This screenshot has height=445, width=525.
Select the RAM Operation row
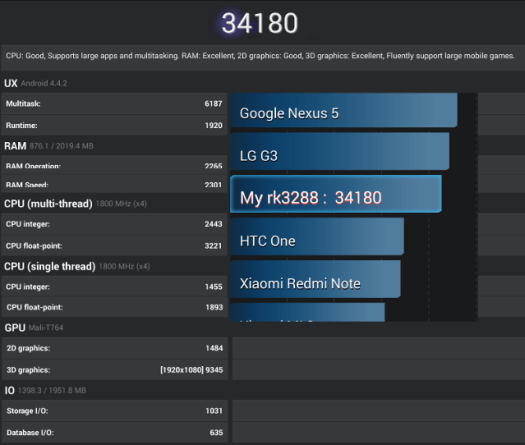tap(114, 165)
